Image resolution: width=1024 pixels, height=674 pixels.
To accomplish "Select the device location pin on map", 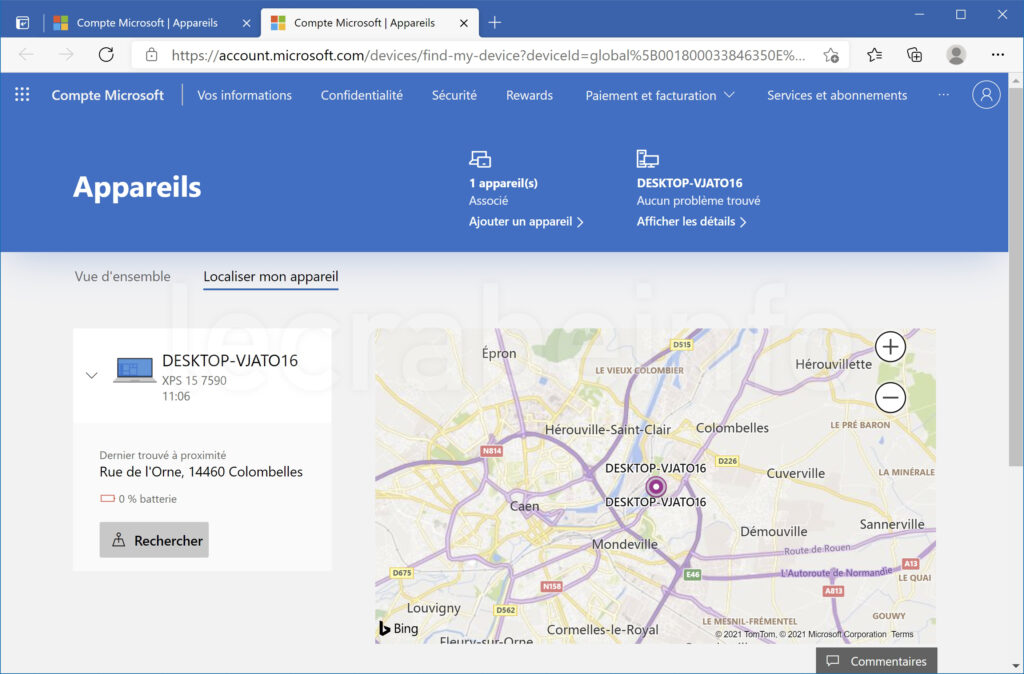I will coord(656,487).
